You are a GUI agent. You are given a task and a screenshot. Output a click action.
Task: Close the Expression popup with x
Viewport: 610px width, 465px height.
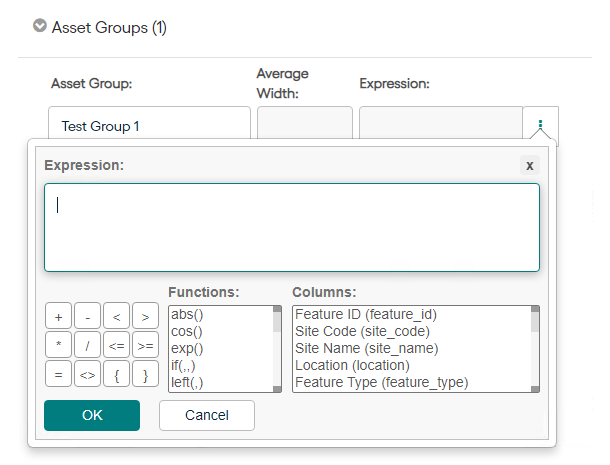[530, 165]
